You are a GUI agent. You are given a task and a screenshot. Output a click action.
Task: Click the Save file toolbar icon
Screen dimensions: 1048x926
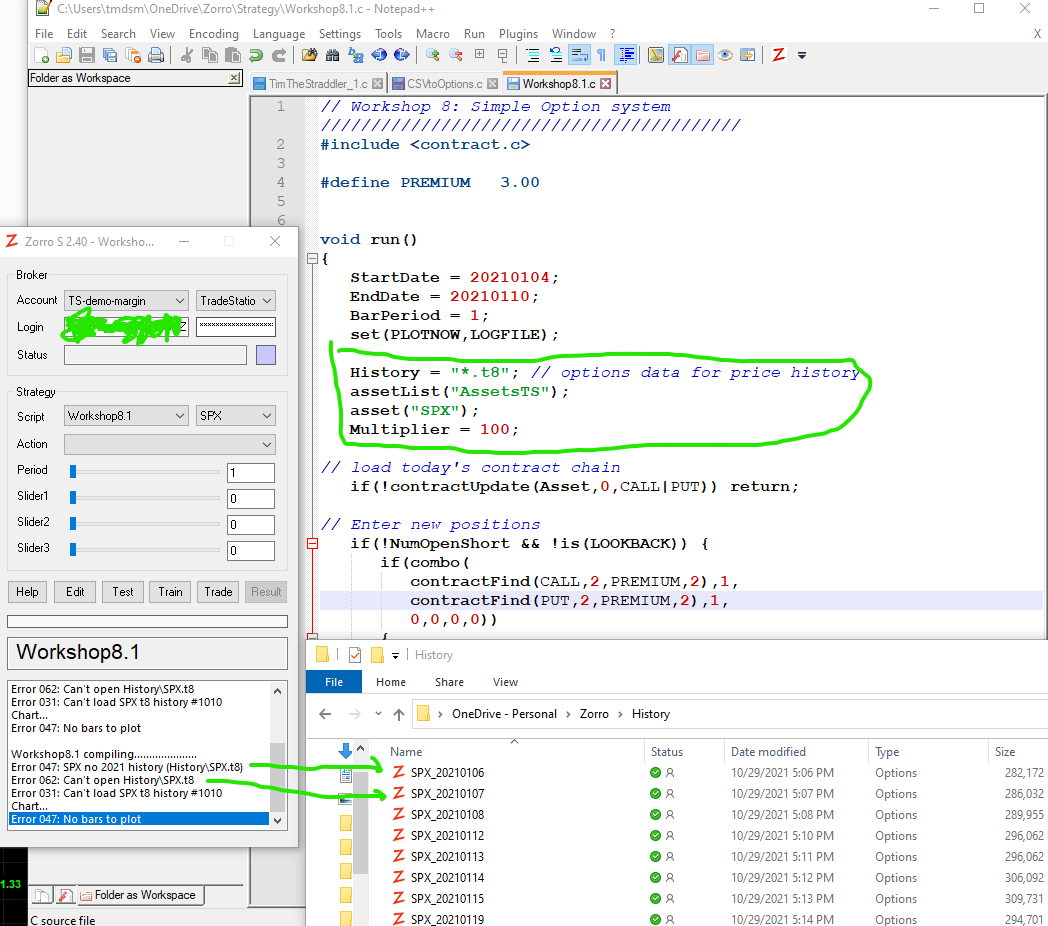(x=86, y=55)
